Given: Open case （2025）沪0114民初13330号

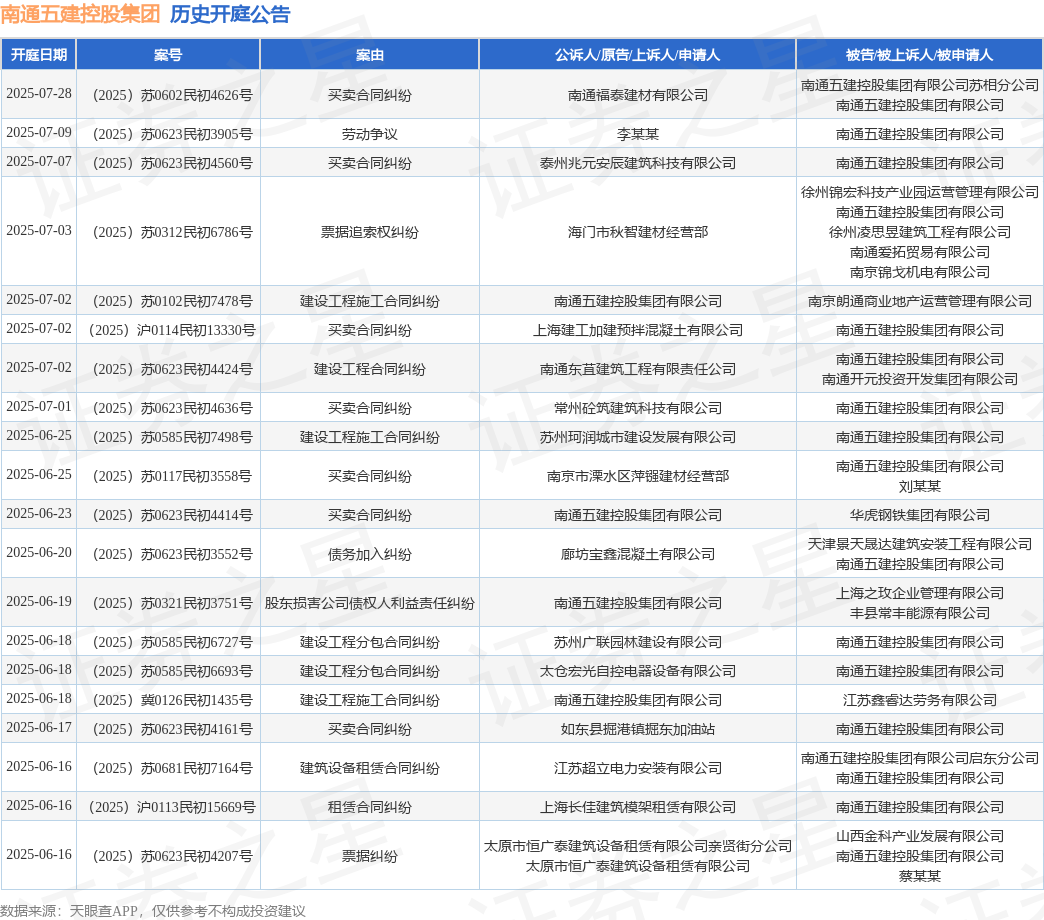Looking at the screenshot, I should pyautogui.click(x=168, y=330).
